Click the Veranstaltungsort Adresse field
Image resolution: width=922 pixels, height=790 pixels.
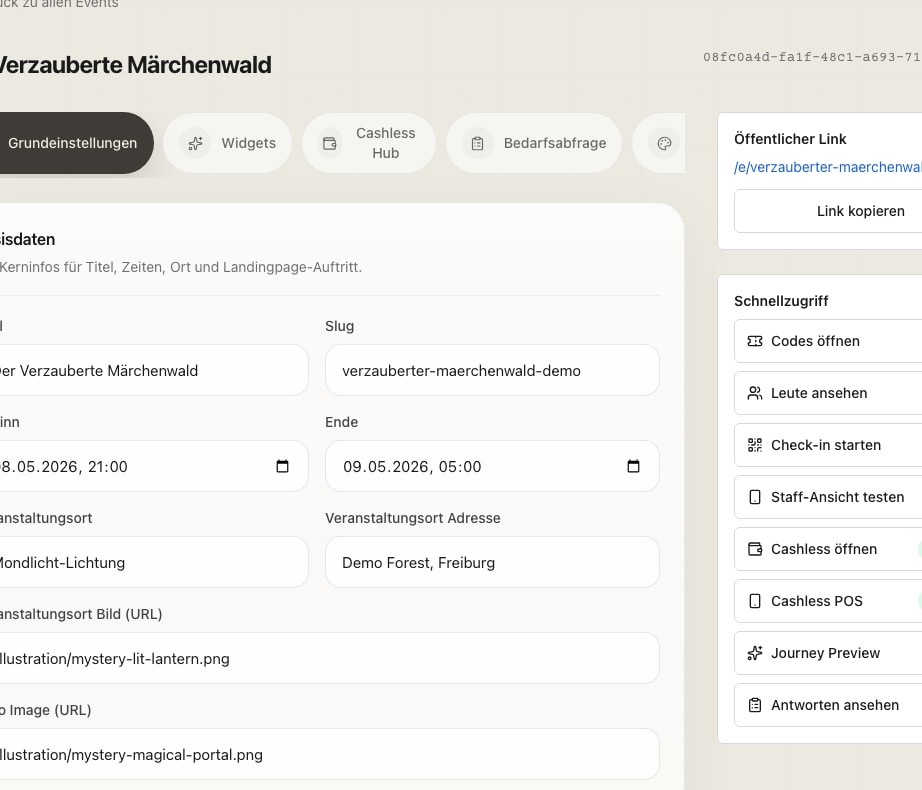(x=492, y=562)
